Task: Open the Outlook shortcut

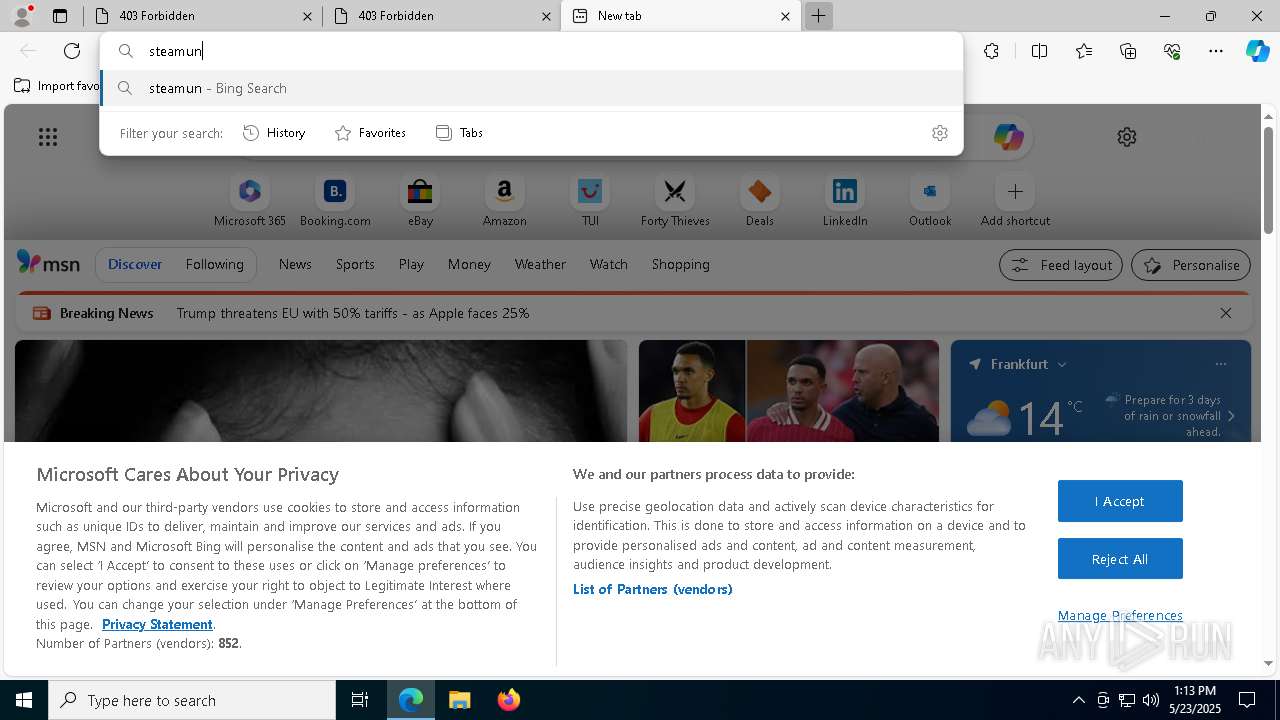Action: coord(930,200)
